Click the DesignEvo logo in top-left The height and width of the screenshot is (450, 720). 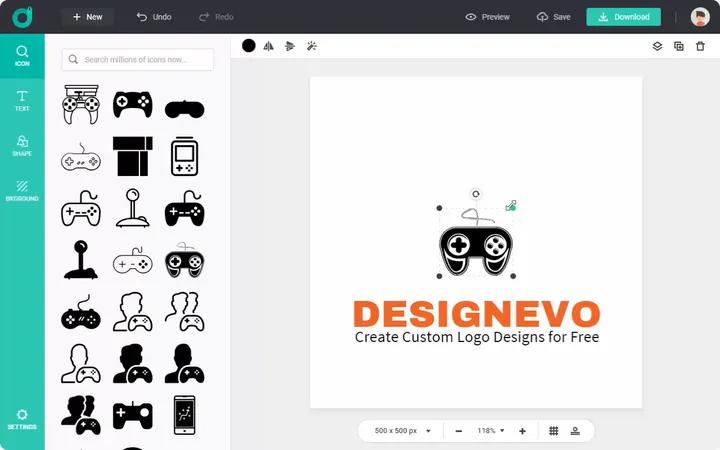point(22,17)
